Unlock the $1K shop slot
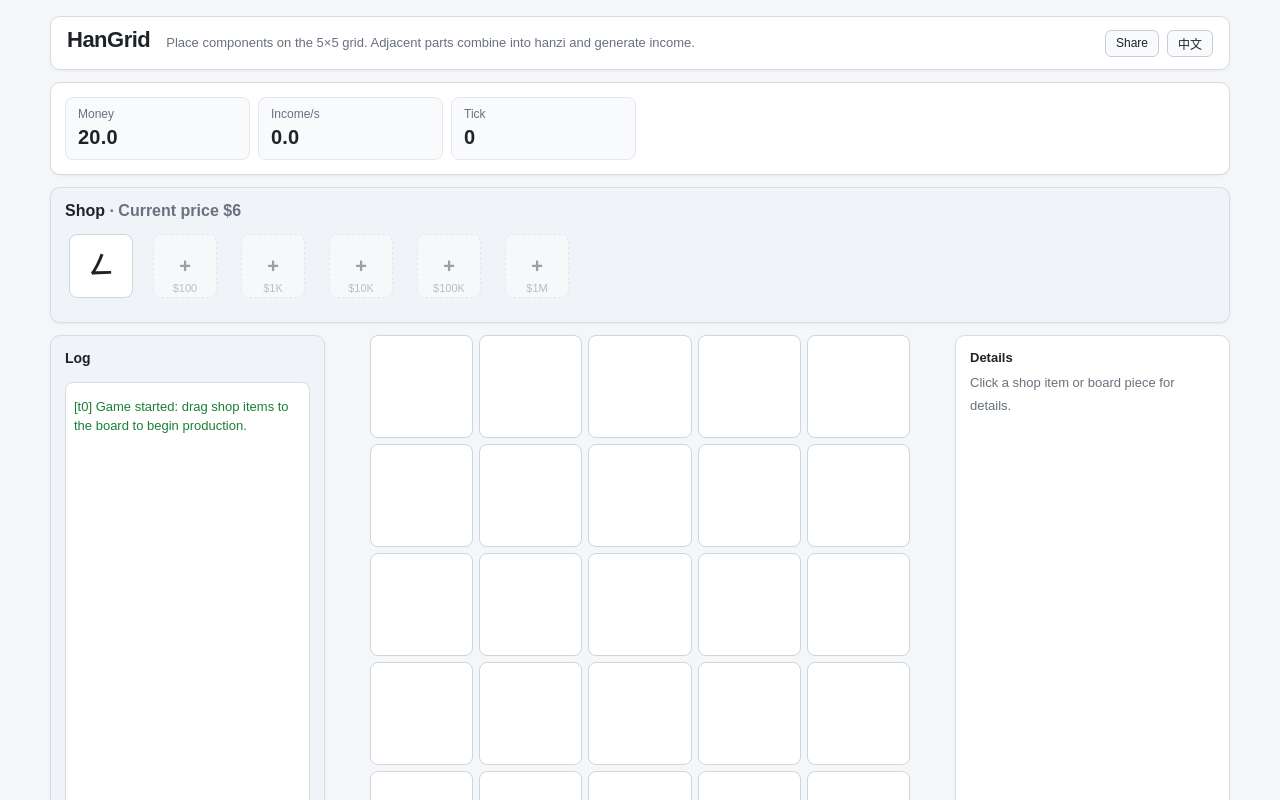This screenshot has width=1280, height=800. click(273, 266)
